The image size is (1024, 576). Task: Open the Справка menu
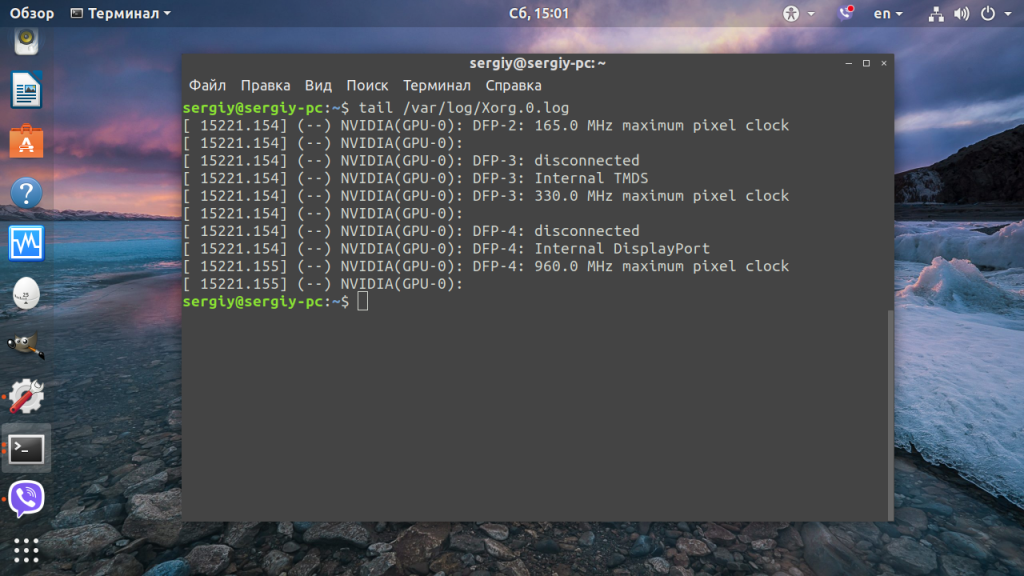513,86
